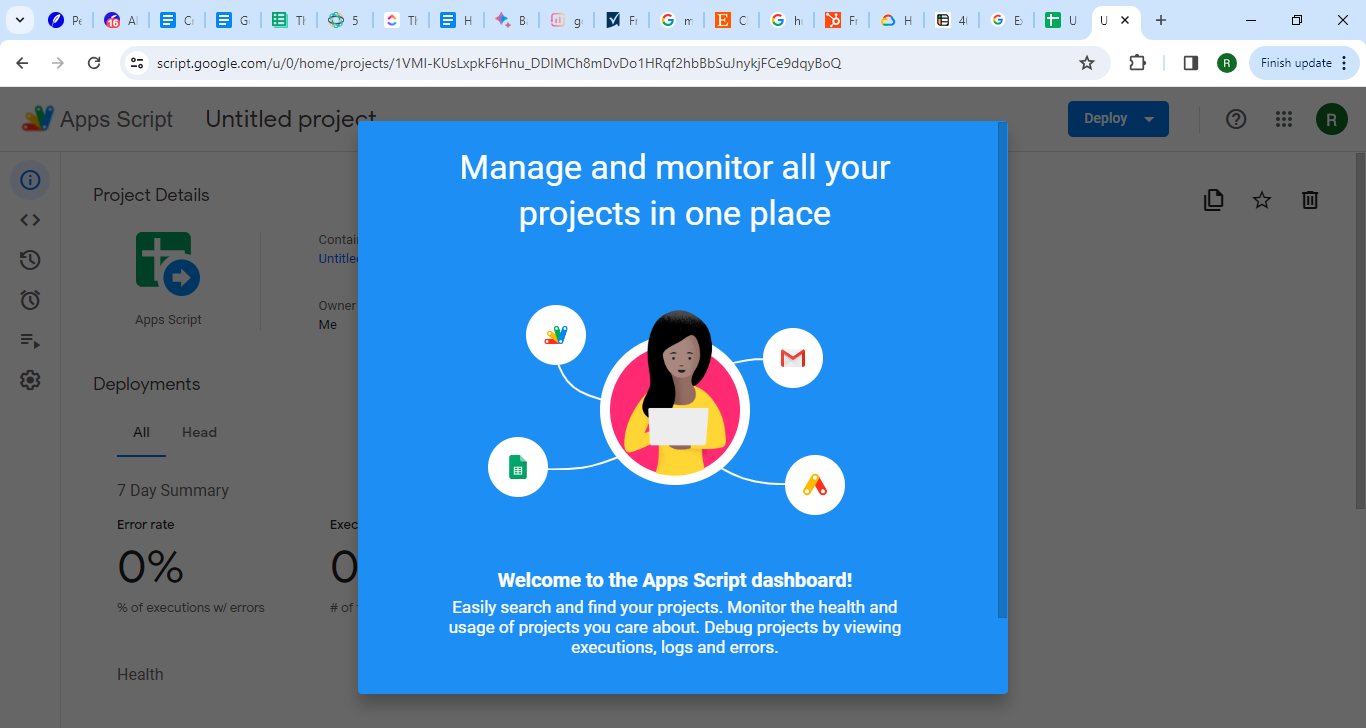Image resolution: width=1366 pixels, height=728 pixels.
Task: Click the 7 Day Summary label
Action: click(173, 490)
